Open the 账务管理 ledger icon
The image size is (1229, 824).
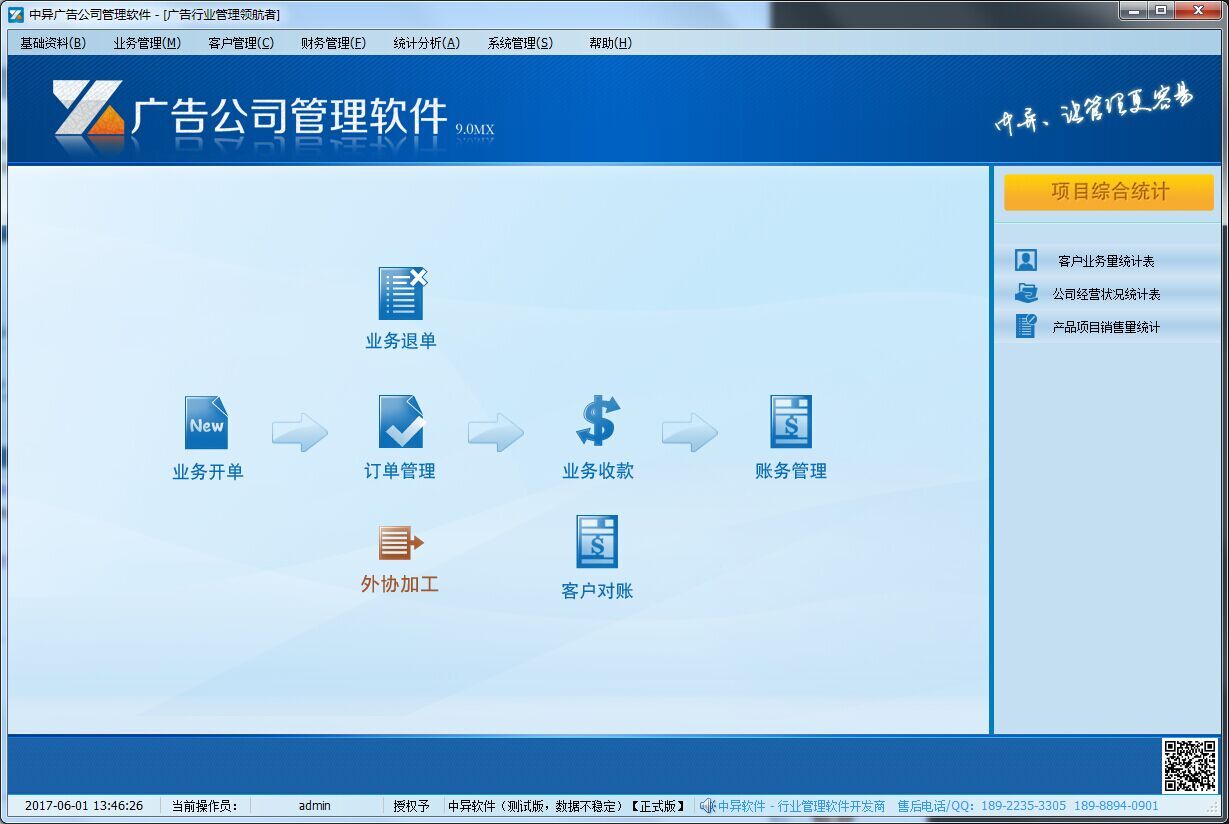point(791,422)
